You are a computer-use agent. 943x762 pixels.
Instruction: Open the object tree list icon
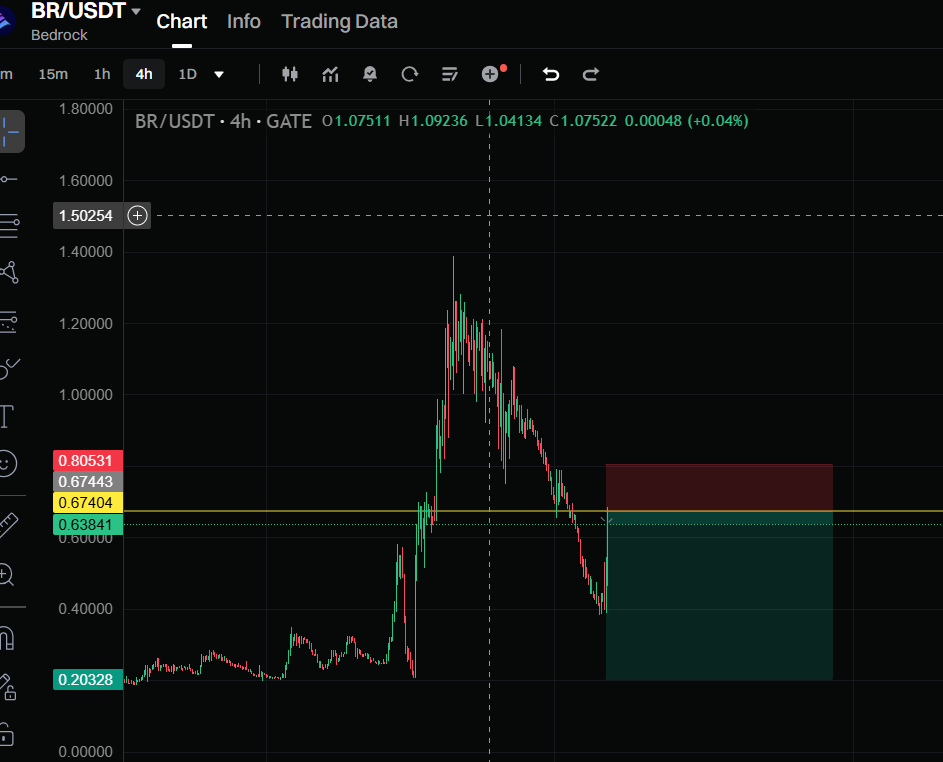[449, 74]
